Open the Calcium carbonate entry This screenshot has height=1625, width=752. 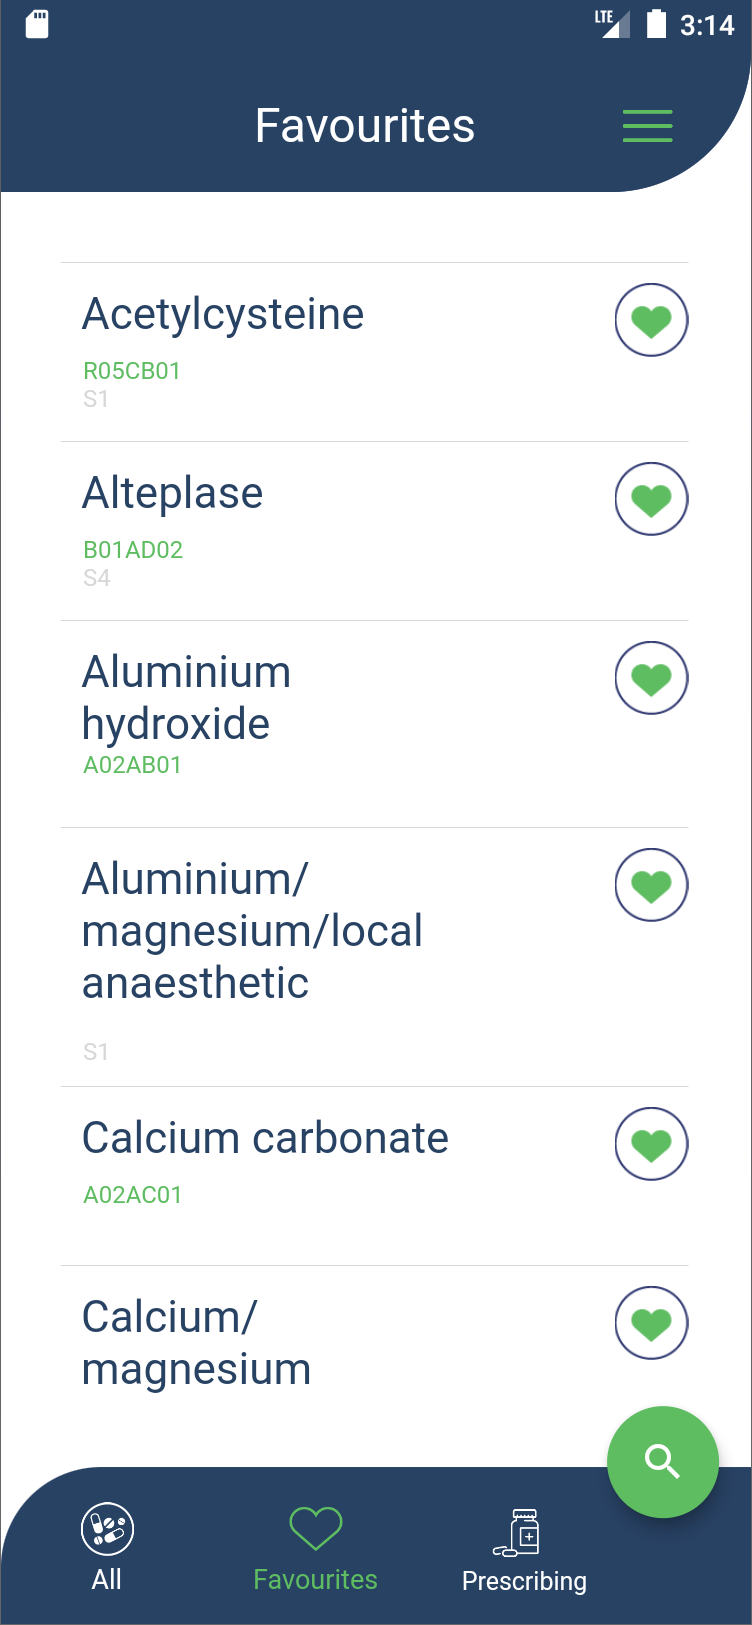pos(265,1138)
